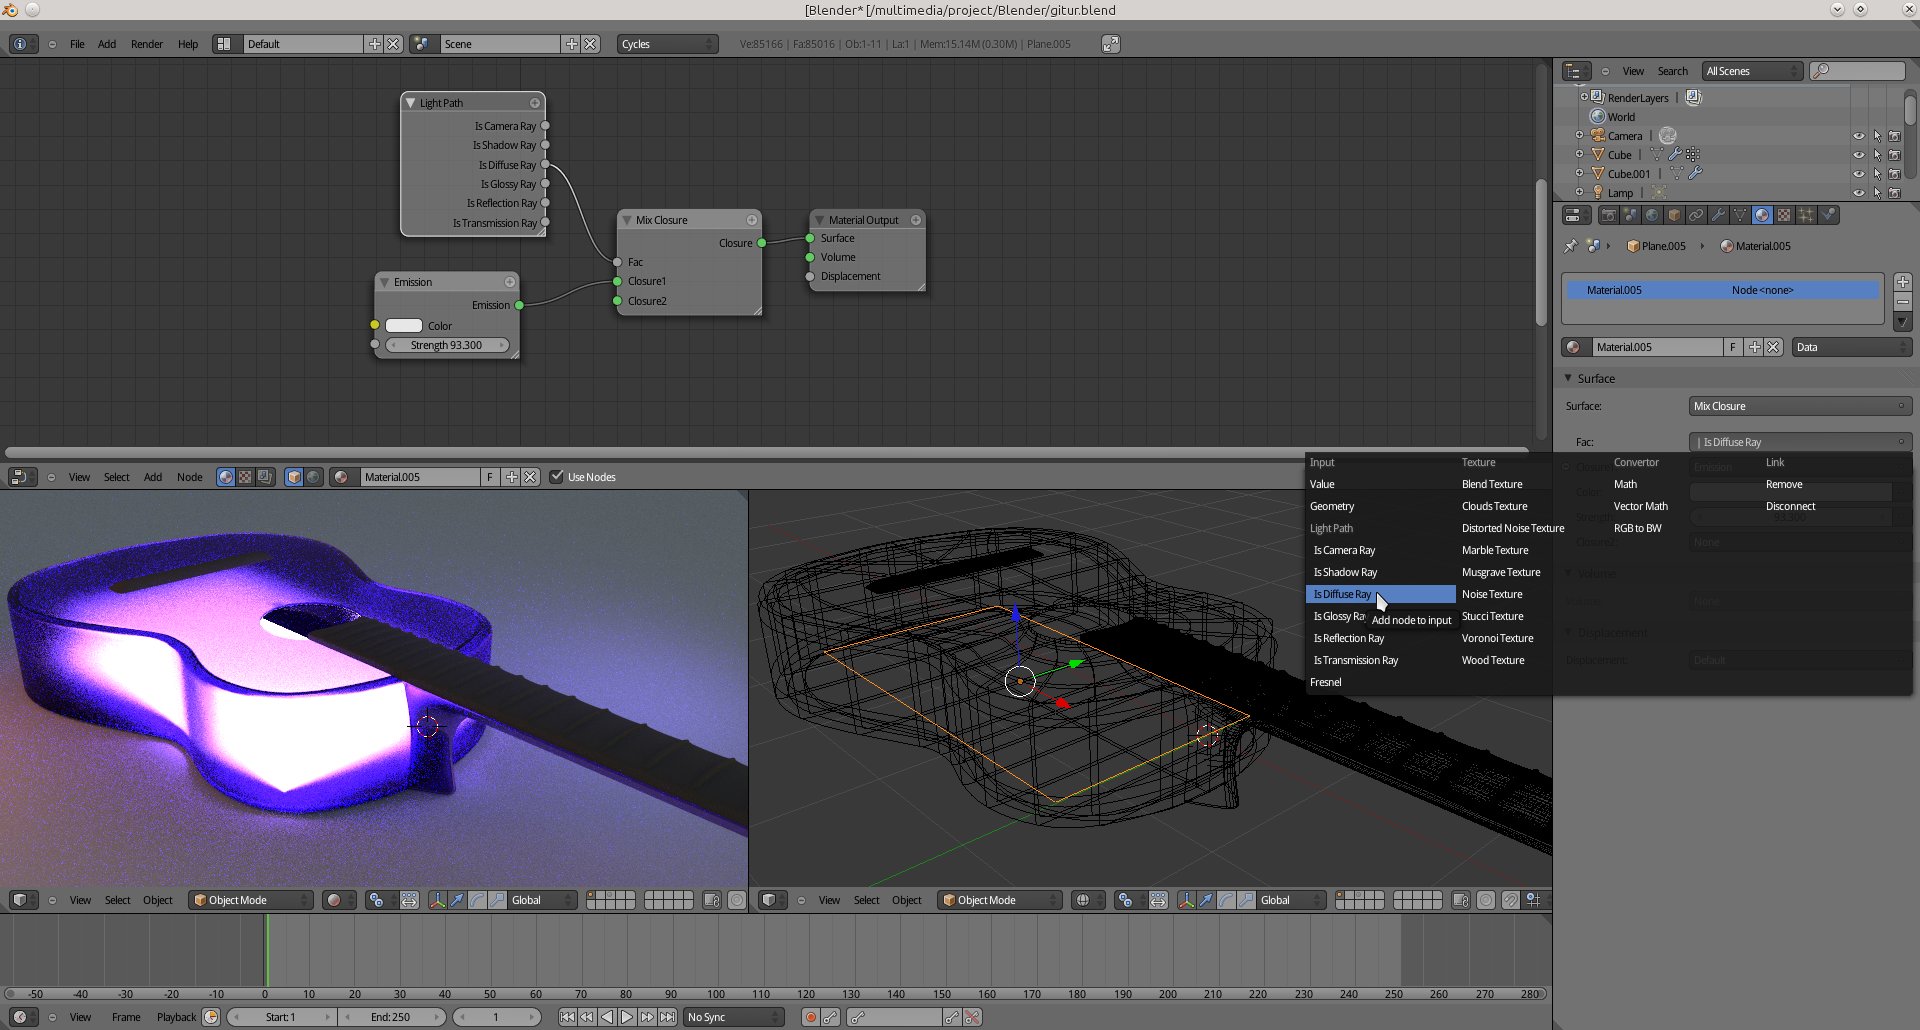Click the Mix Closure surface shader button
Image resolution: width=1920 pixels, height=1030 pixels.
click(1798, 406)
